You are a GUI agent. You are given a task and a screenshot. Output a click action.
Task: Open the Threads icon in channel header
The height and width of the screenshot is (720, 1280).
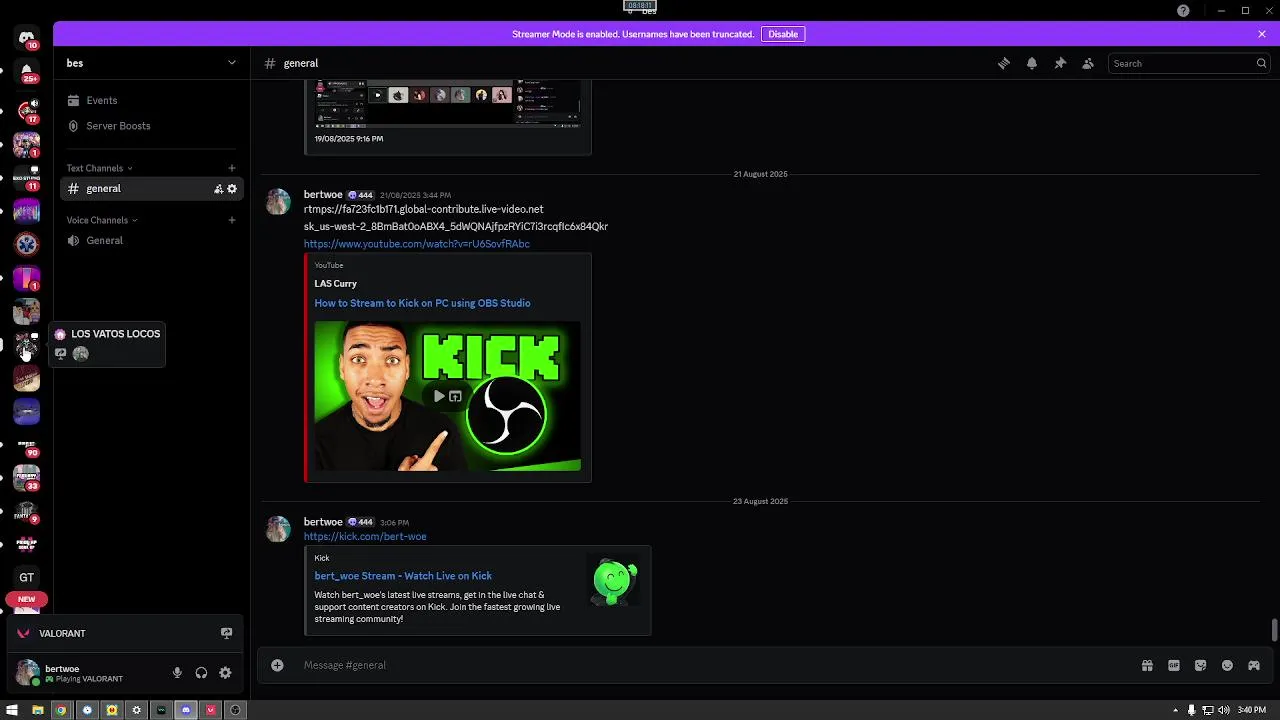click(1004, 63)
